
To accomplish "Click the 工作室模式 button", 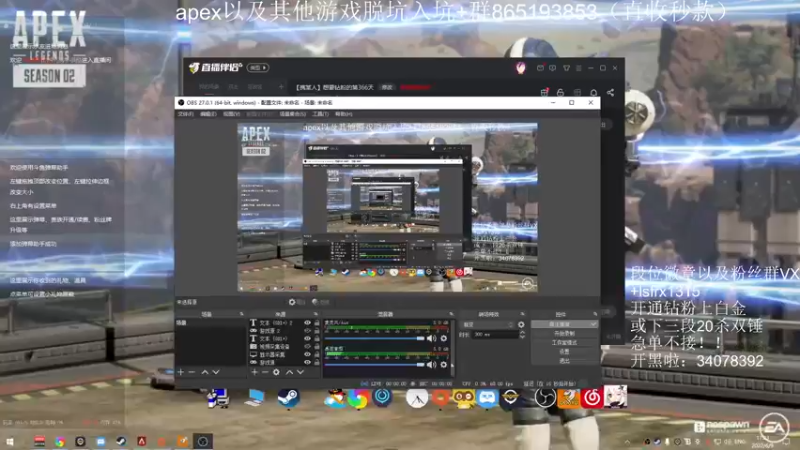I will [564, 342].
